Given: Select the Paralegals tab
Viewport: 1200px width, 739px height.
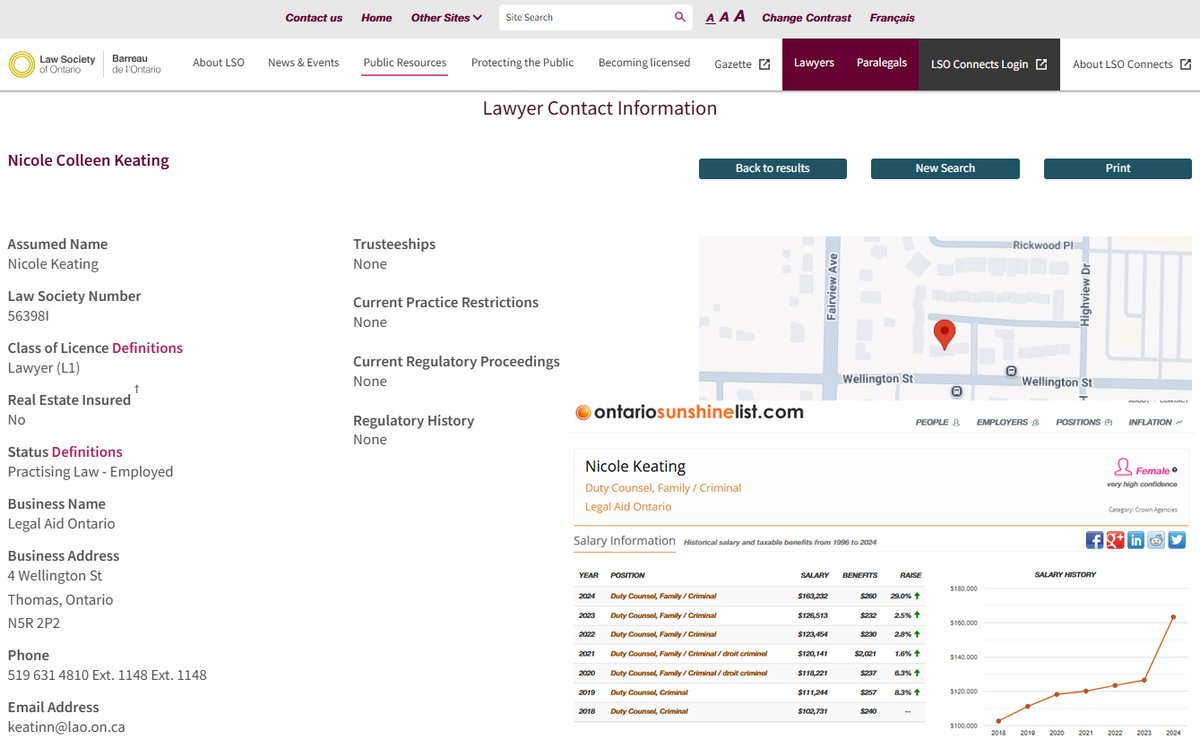Looking at the screenshot, I should click(x=881, y=62).
